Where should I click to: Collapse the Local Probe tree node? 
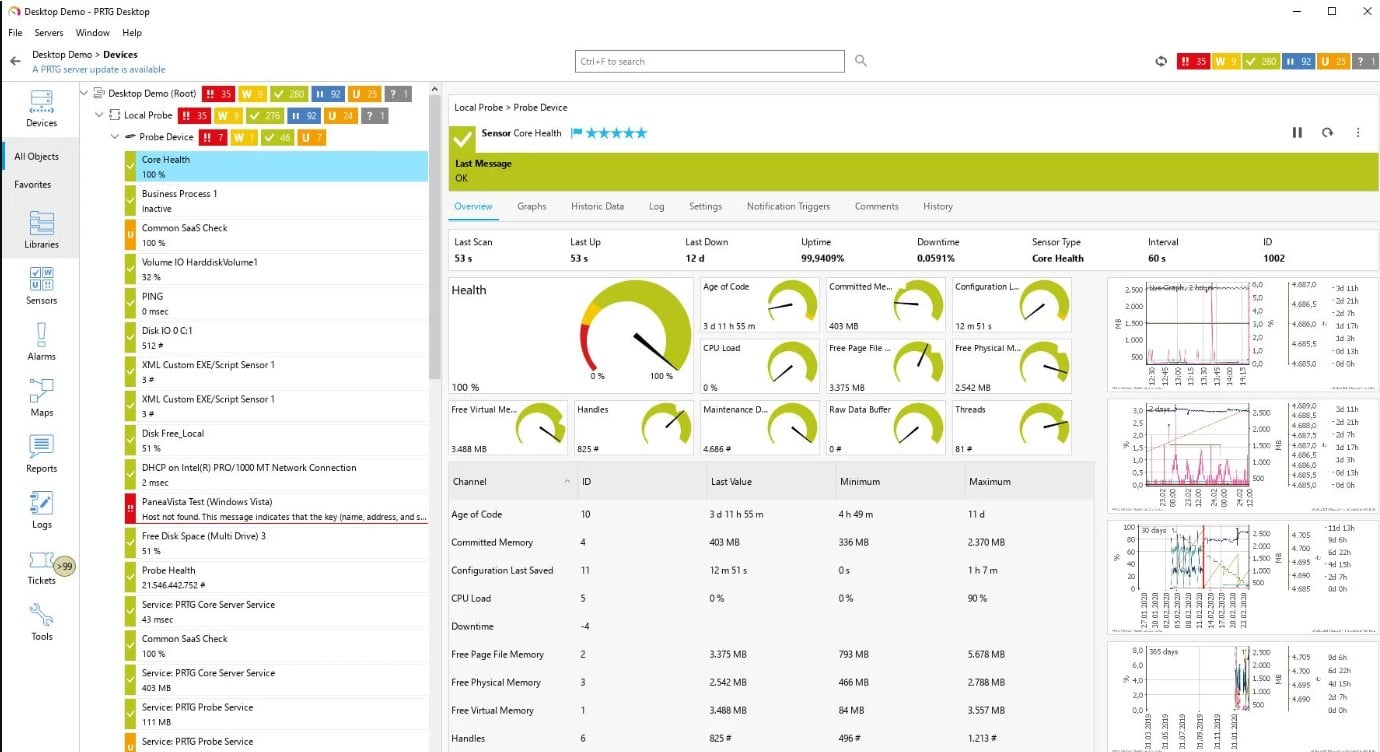99,115
